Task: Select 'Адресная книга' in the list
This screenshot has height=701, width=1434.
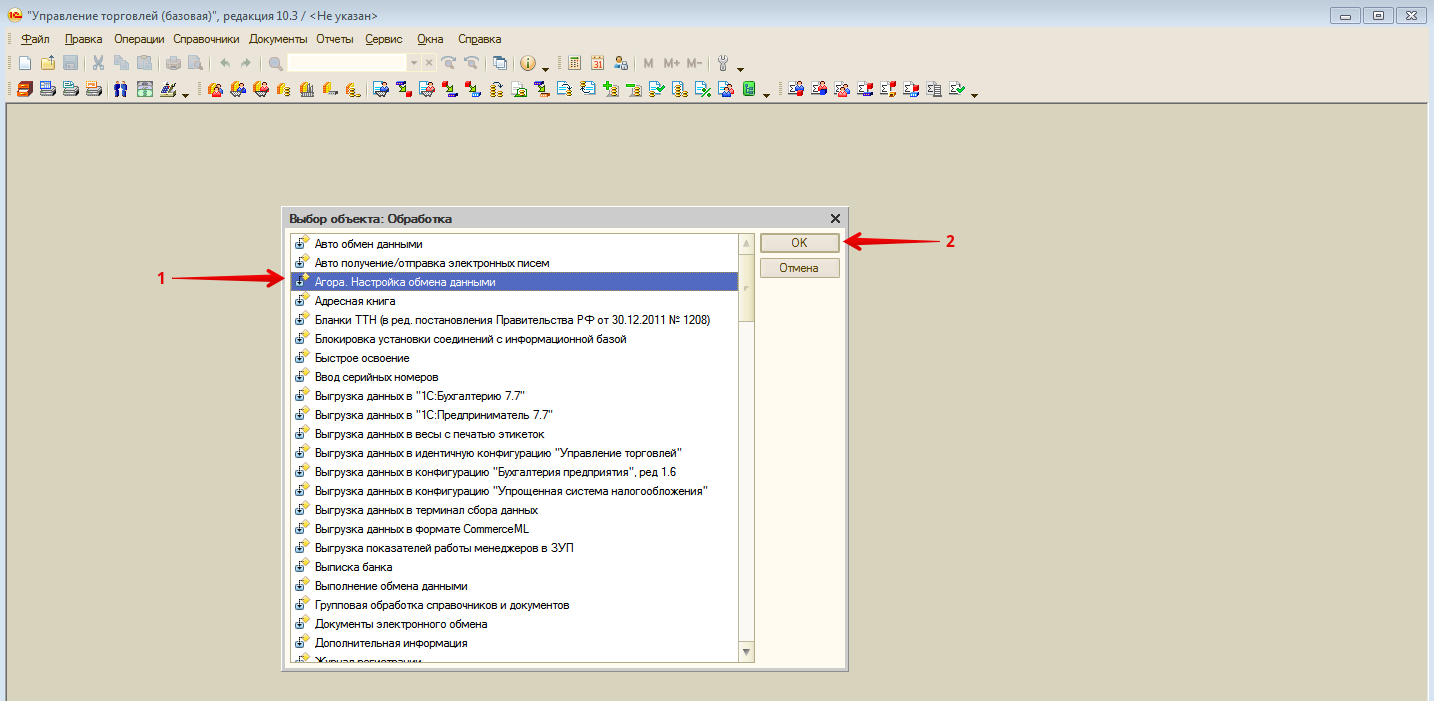Action: click(x=355, y=301)
